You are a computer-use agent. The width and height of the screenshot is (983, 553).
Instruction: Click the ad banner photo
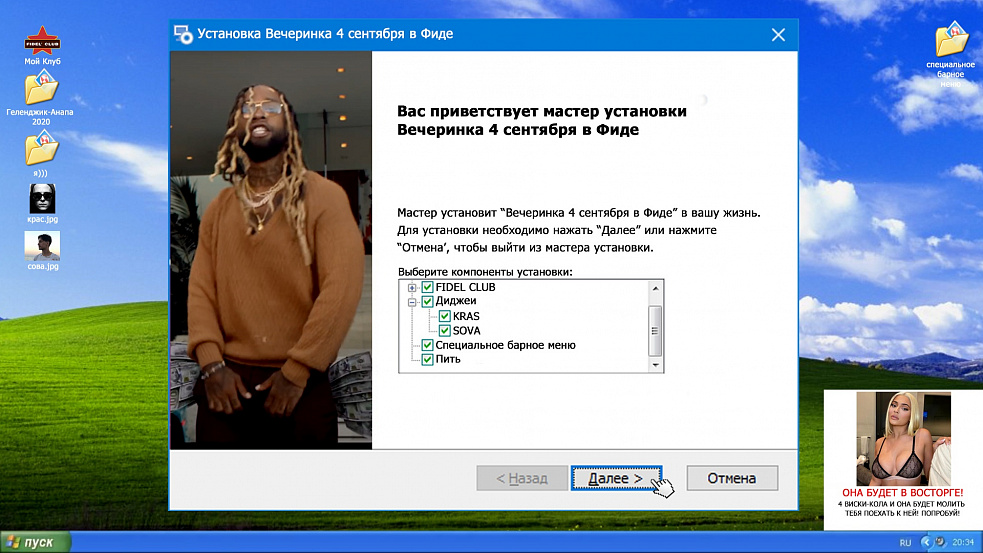[903, 439]
